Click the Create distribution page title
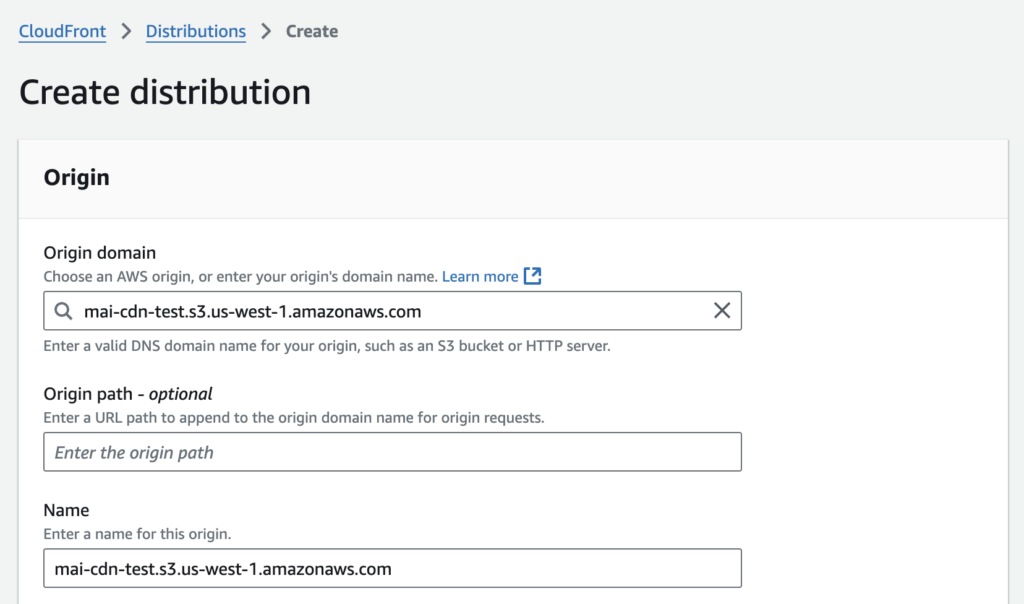1024x604 pixels. [x=165, y=92]
